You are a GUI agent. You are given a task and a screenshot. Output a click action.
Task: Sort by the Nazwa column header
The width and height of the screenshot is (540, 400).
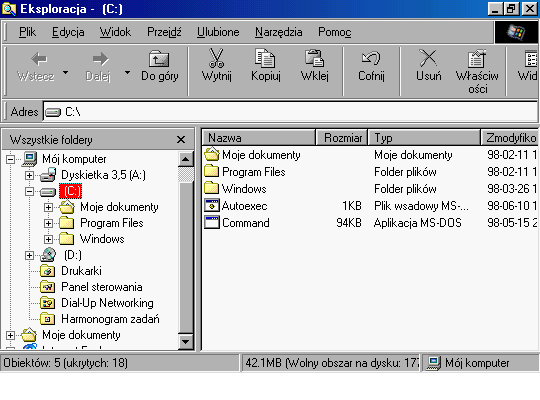coord(259,138)
